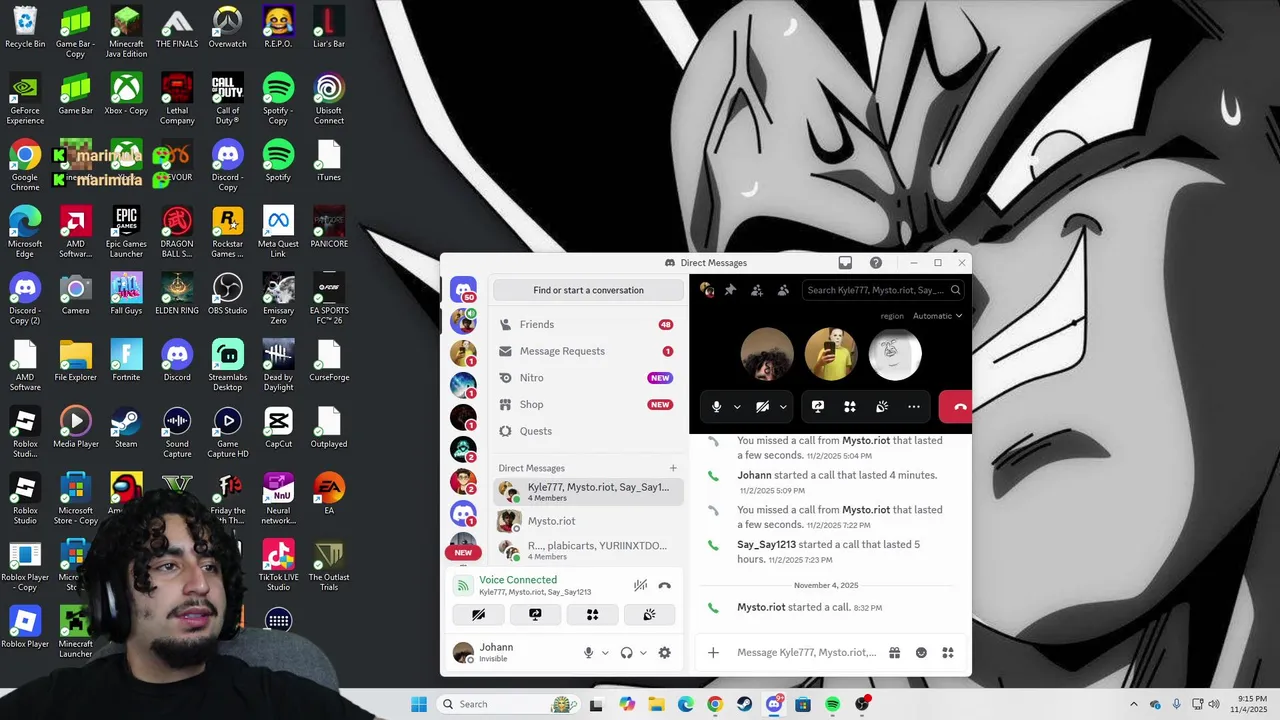Select Kyle777, Mysto.riot group conversation
The width and height of the screenshot is (1280, 720).
pyautogui.click(x=588, y=491)
